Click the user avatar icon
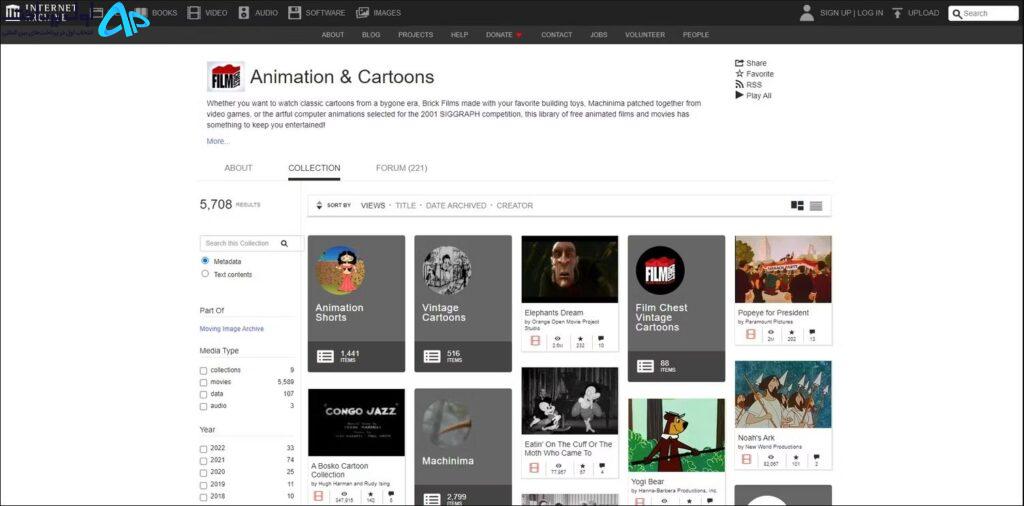This screenshot has width=1024, height=506. pos(807,12)
